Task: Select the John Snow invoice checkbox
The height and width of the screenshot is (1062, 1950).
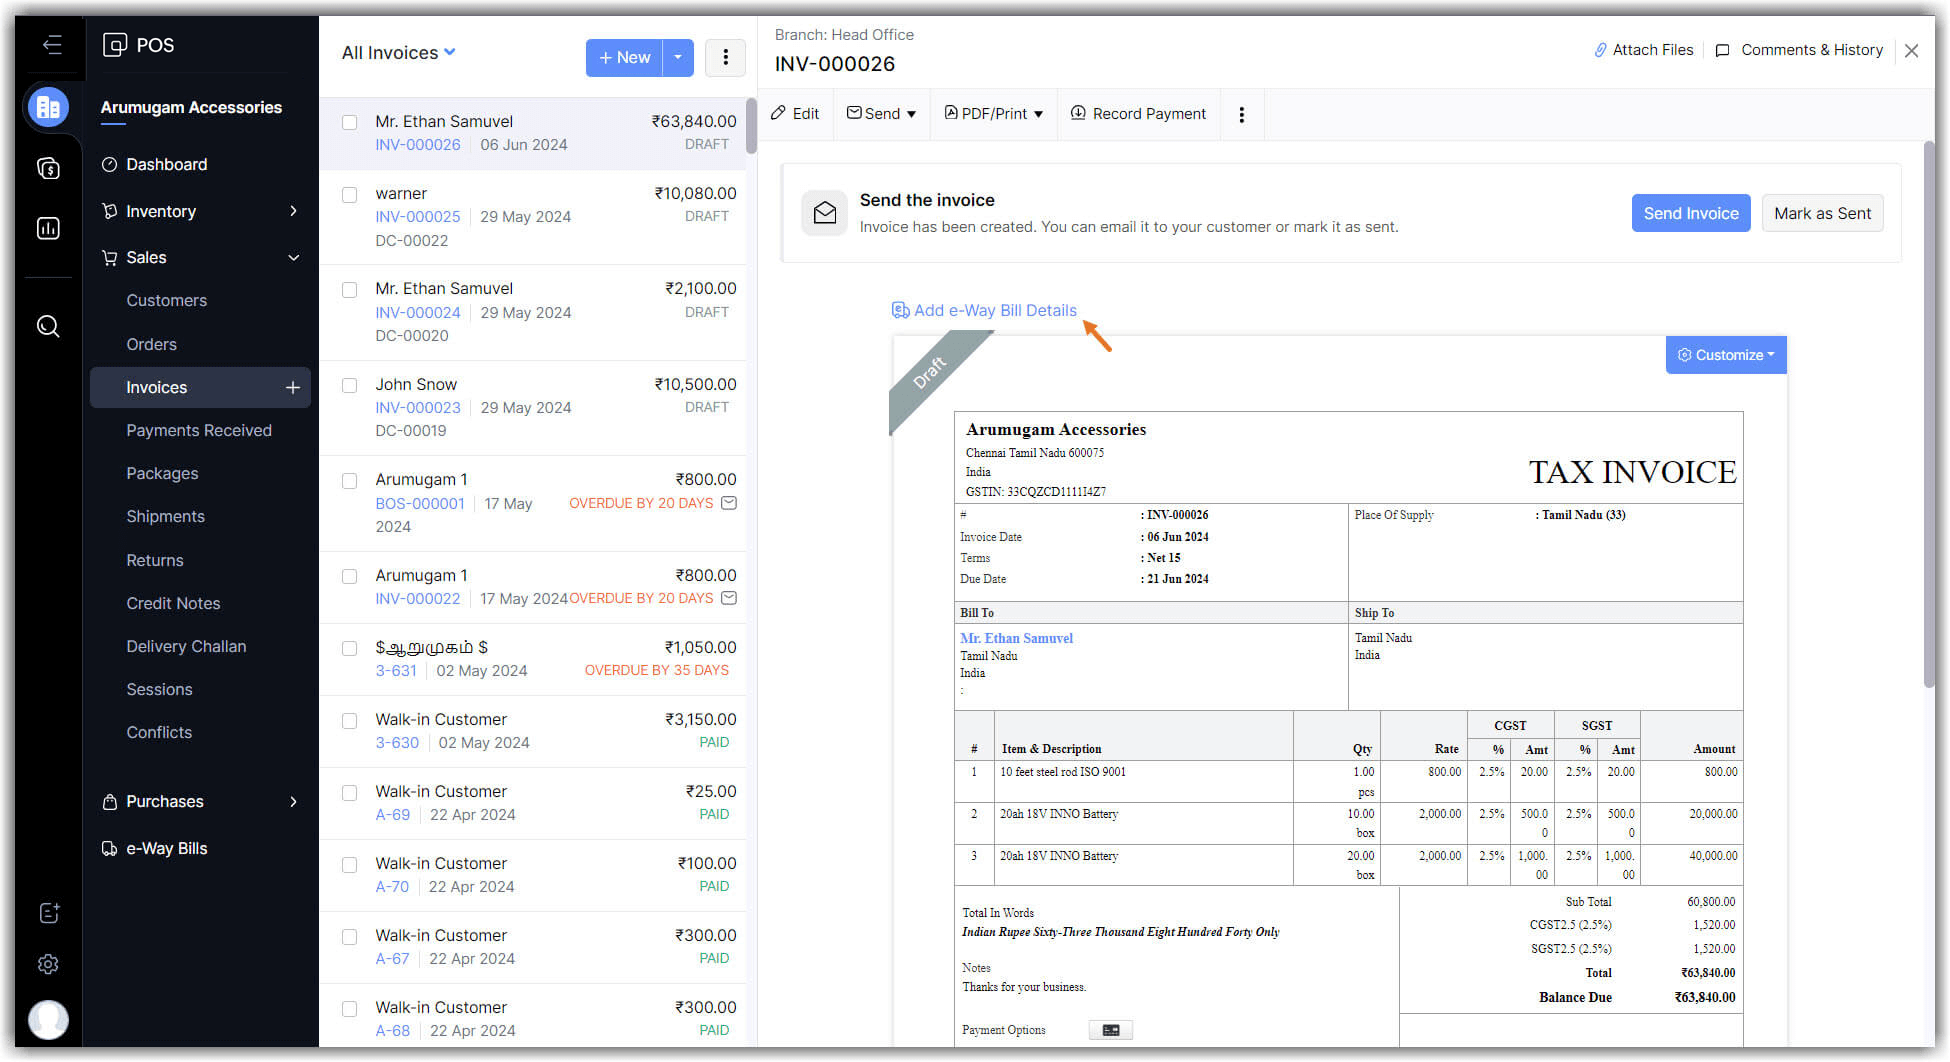Action: tap(350, 386)
